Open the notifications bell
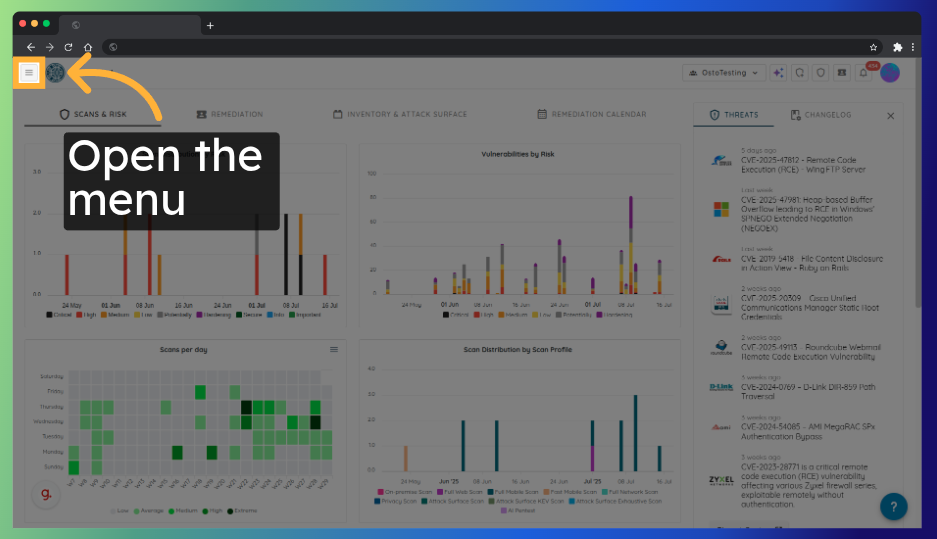 tap(864, 73)
